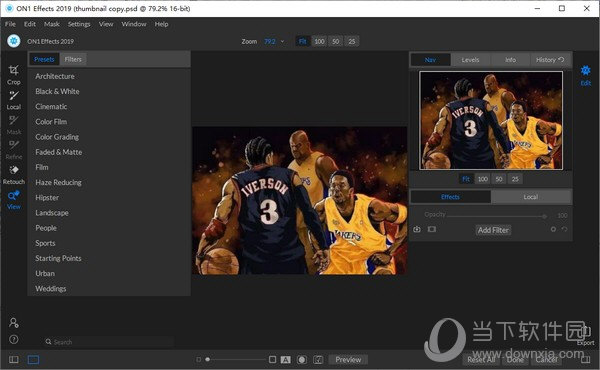This screenshot has width=600, height=370.
Task: Click the thumbnail size slider at bottom
Action: pyautogui.click(x=236, y=360)
